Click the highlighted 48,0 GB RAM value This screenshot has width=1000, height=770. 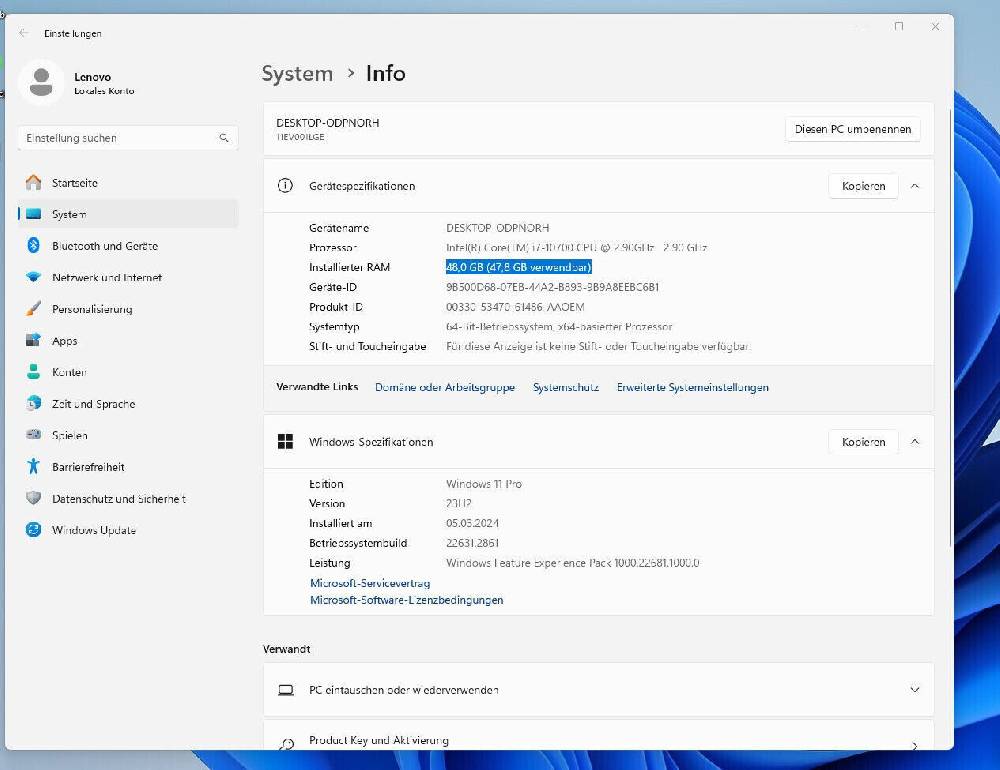[518, 267]
